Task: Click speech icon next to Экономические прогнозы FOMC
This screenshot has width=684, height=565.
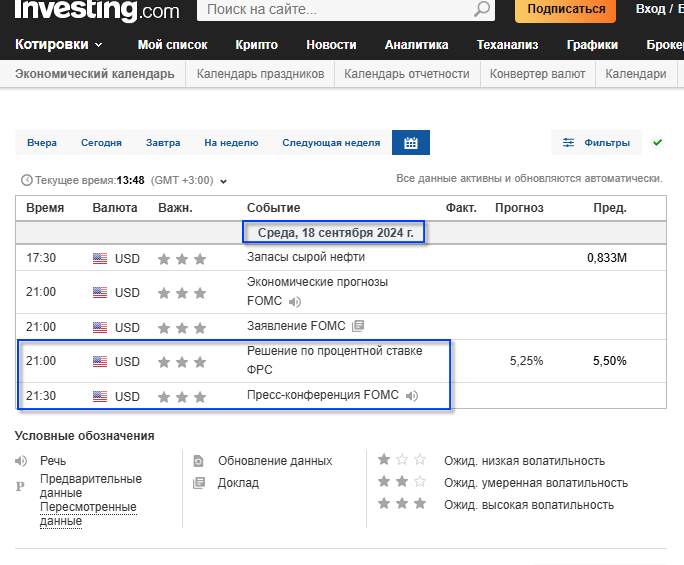Action: [x=295, y=301]
